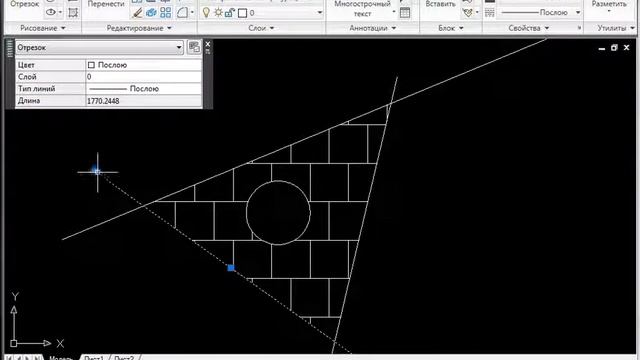Expand the Рисование panel

(x=43, y=28)
